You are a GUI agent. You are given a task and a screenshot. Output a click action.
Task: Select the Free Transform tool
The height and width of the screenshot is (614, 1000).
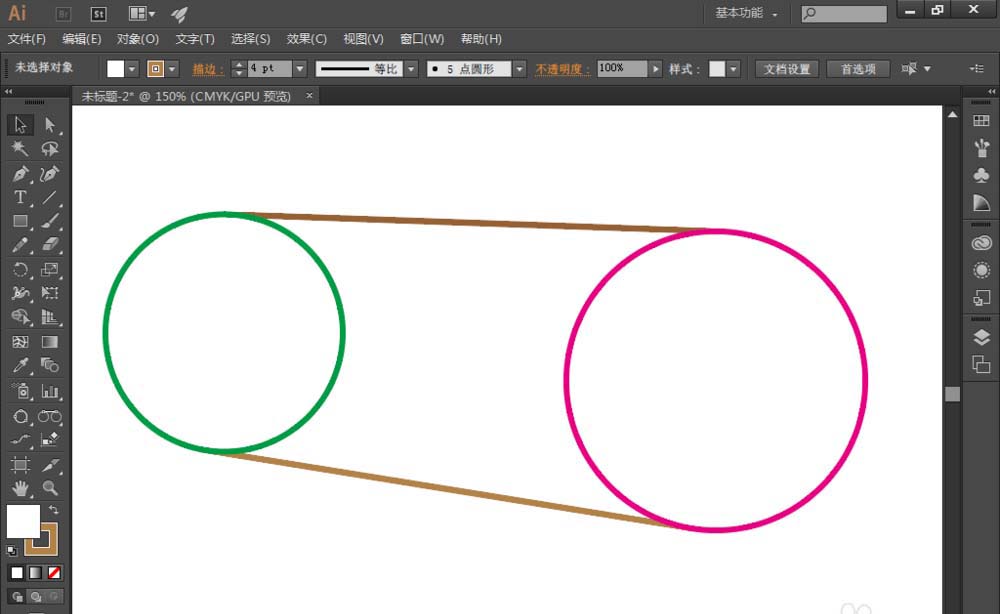coord(50,293)
